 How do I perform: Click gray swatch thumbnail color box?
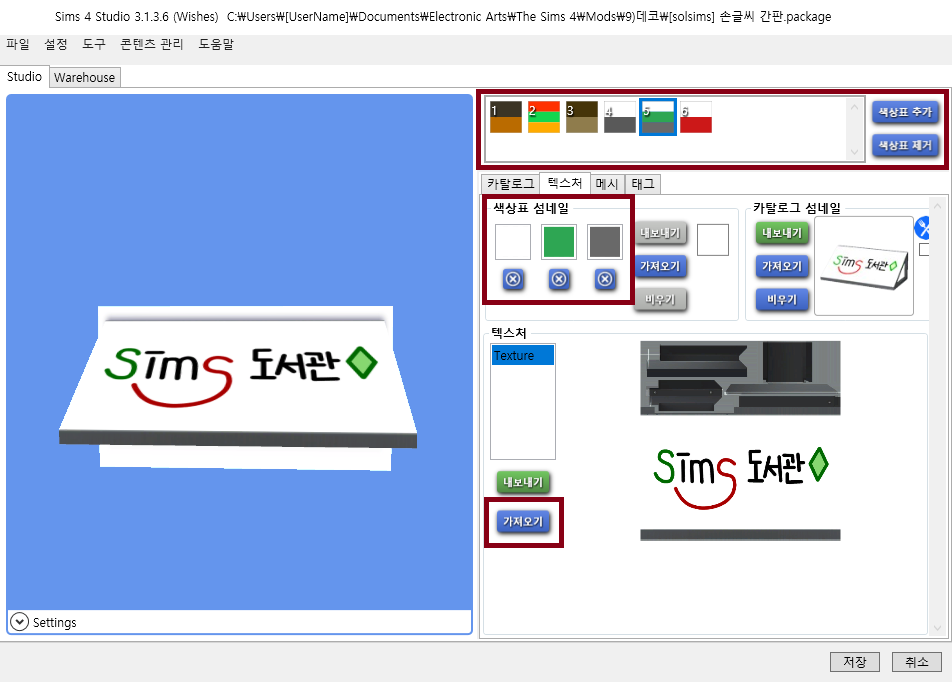(605, 242)
